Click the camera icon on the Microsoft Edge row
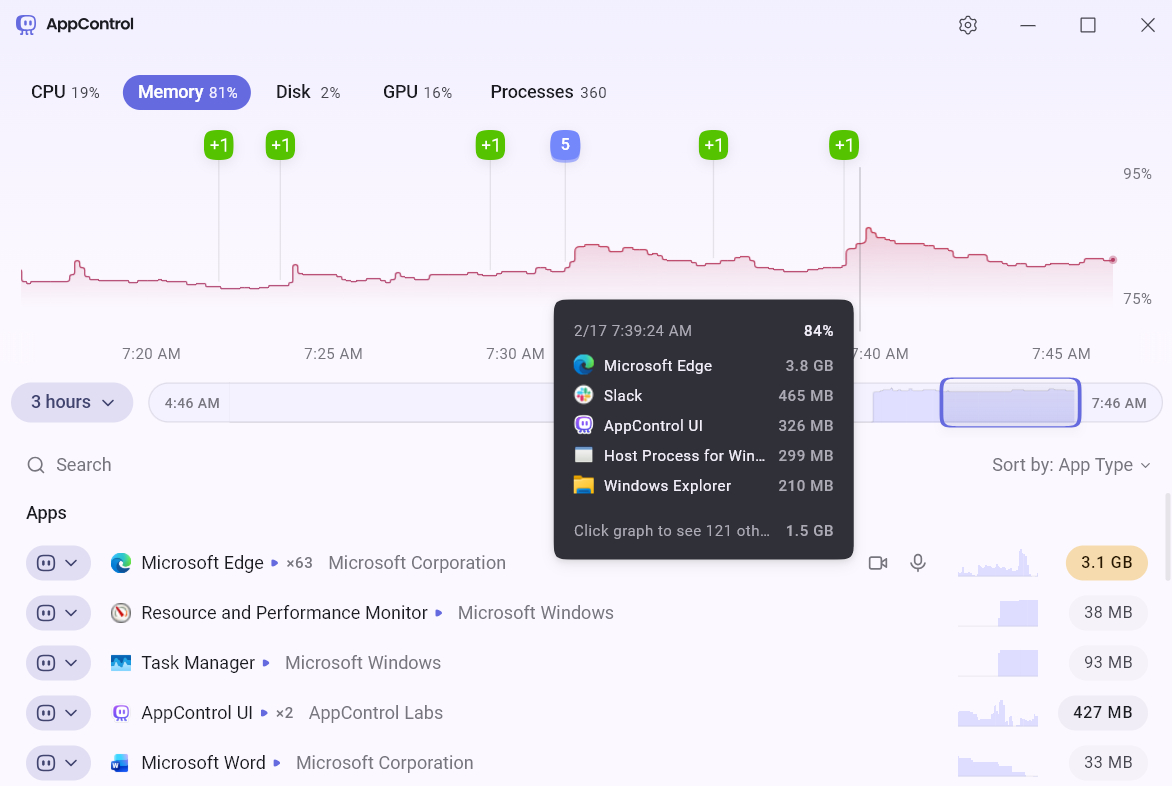Viewport: 1172px width, 786px height. tap(878, 562)
